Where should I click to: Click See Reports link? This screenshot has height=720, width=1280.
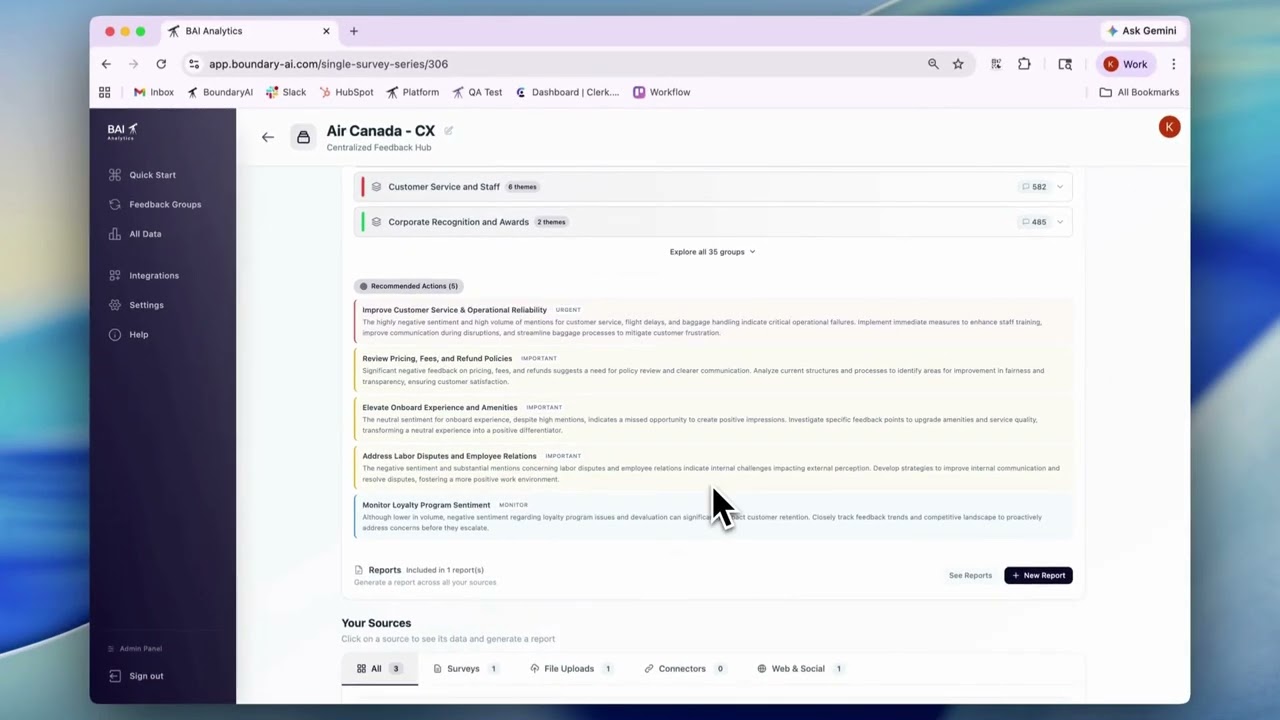970,575
